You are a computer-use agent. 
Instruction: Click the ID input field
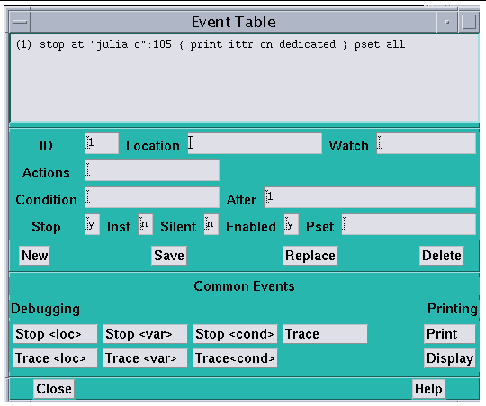coord(102,143)
